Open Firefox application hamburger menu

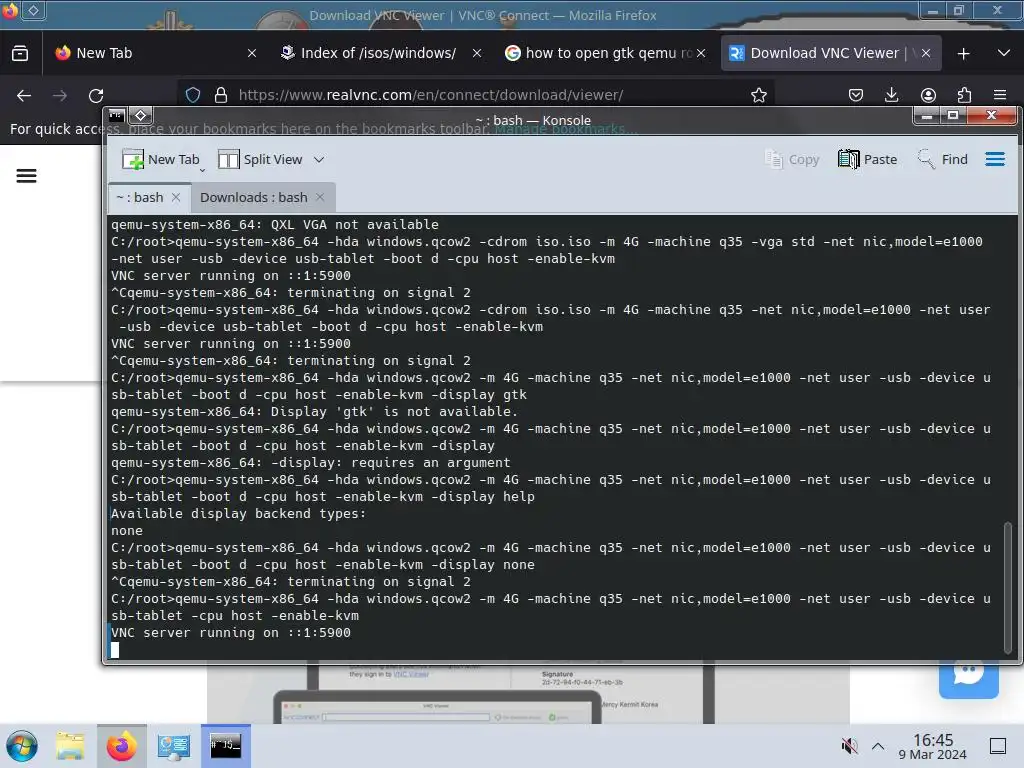[1000, 95]
